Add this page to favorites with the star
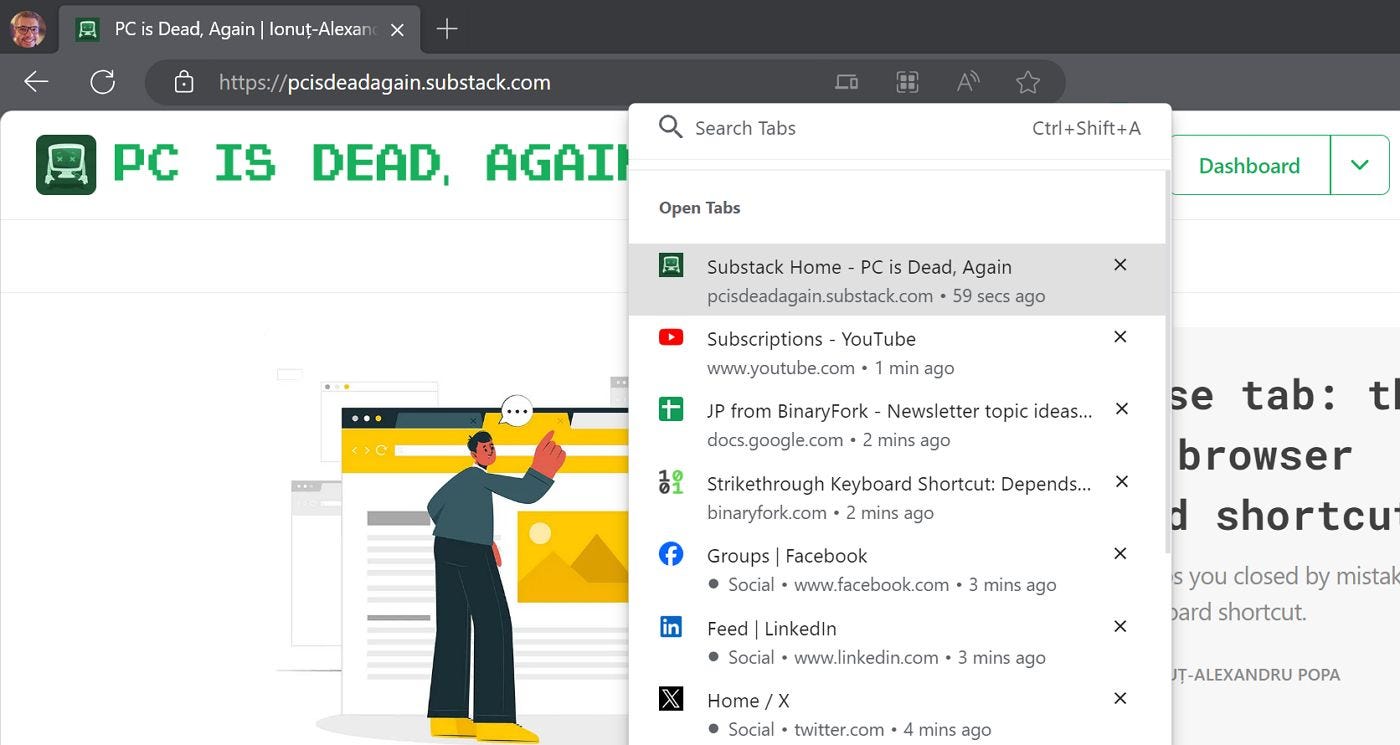This screenshot has width=1400, height=745. [1027, 81]
